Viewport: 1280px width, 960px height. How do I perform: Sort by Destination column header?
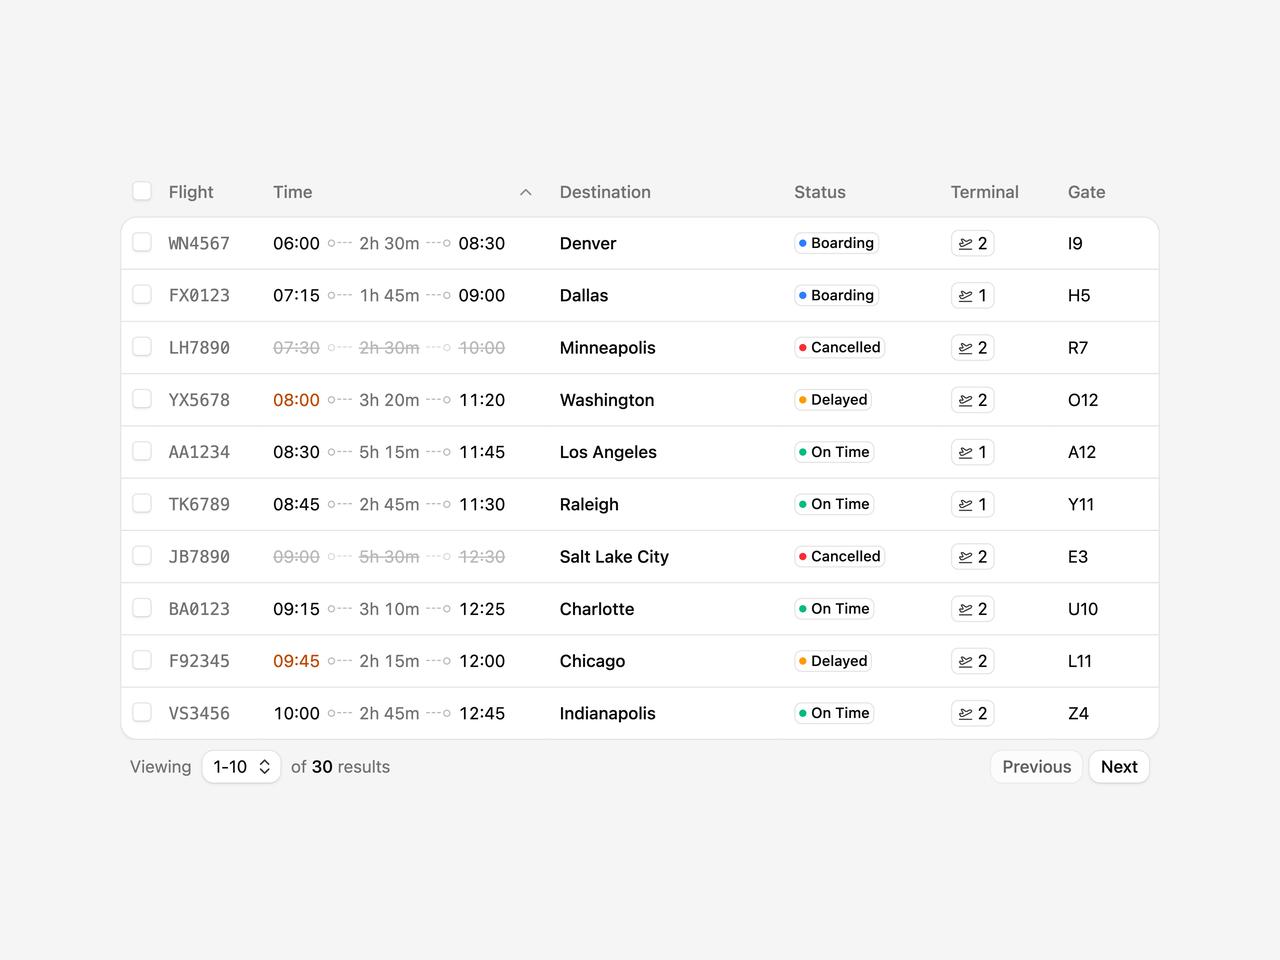pyautogui.click(x=605, y=192)
